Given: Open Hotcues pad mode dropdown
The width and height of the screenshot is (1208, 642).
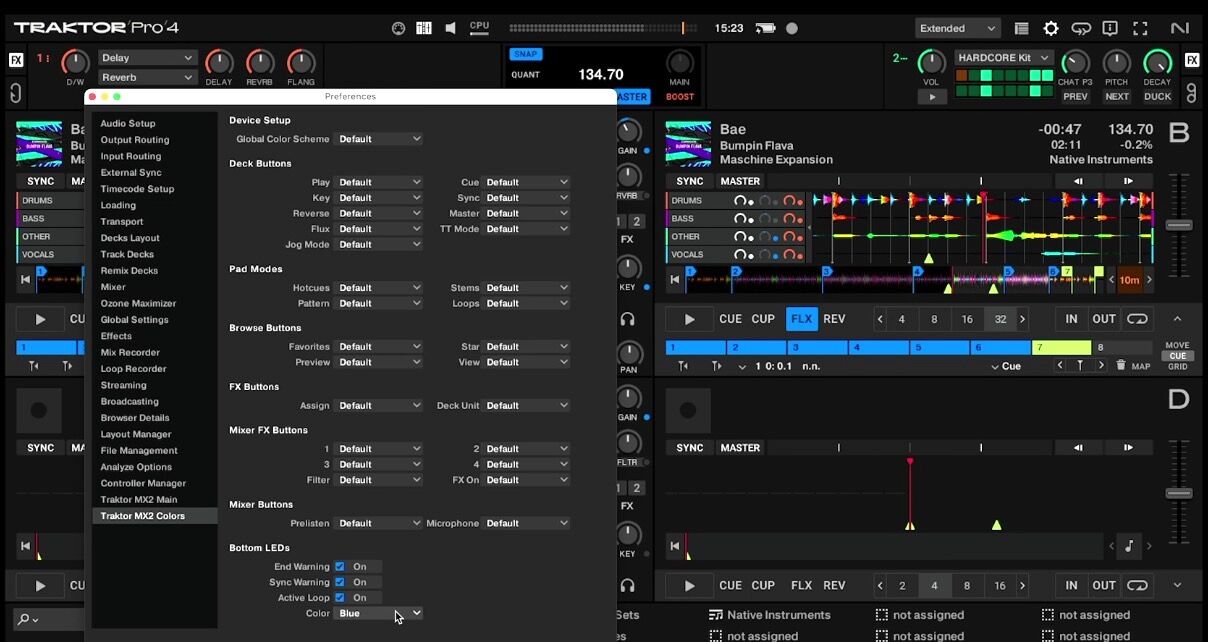Looking at the screenshot, I should pos(378,288).
